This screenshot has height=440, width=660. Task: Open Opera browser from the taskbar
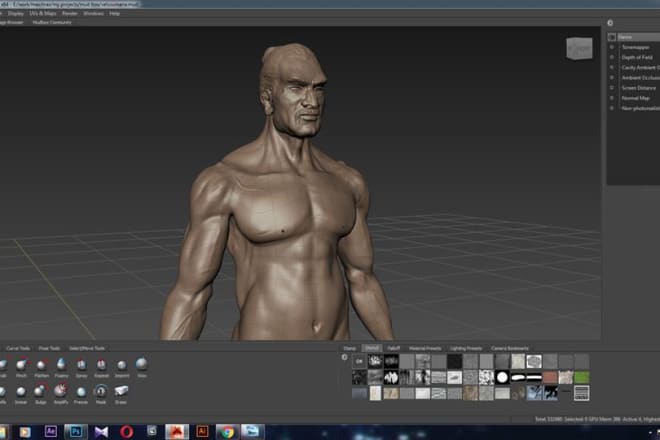click(127, 432)
